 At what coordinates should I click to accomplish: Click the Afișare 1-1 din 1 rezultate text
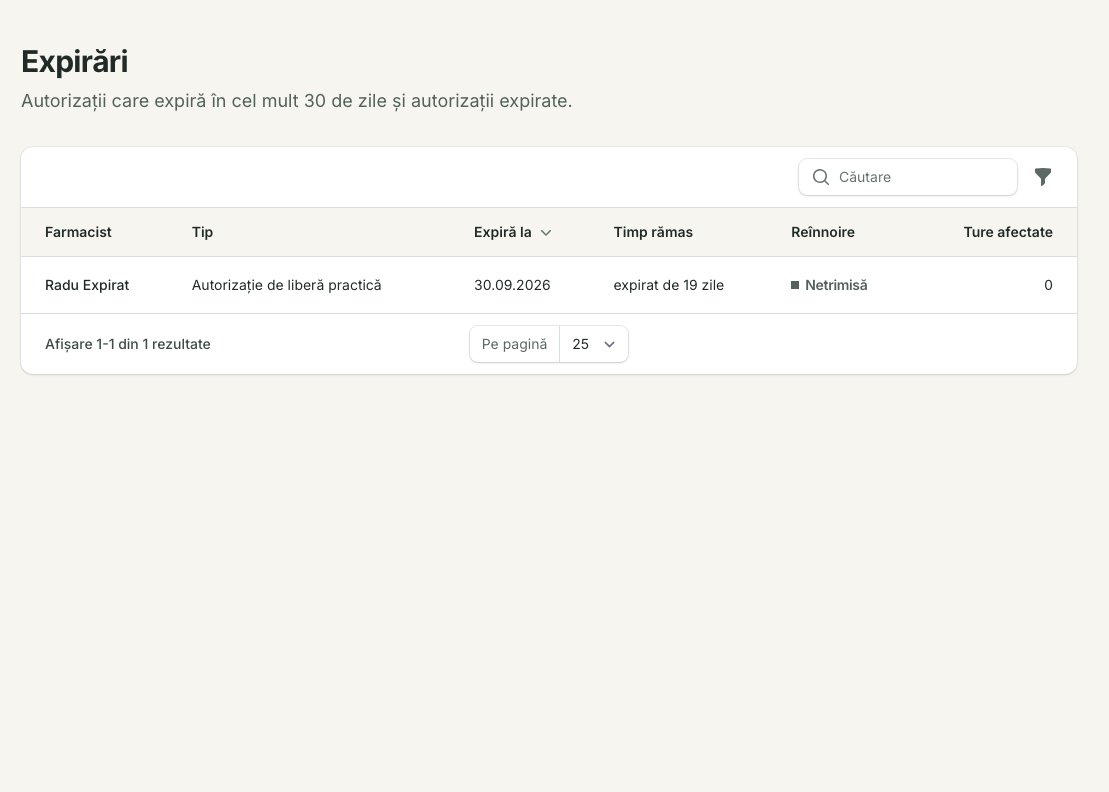[x=128, y=344]
